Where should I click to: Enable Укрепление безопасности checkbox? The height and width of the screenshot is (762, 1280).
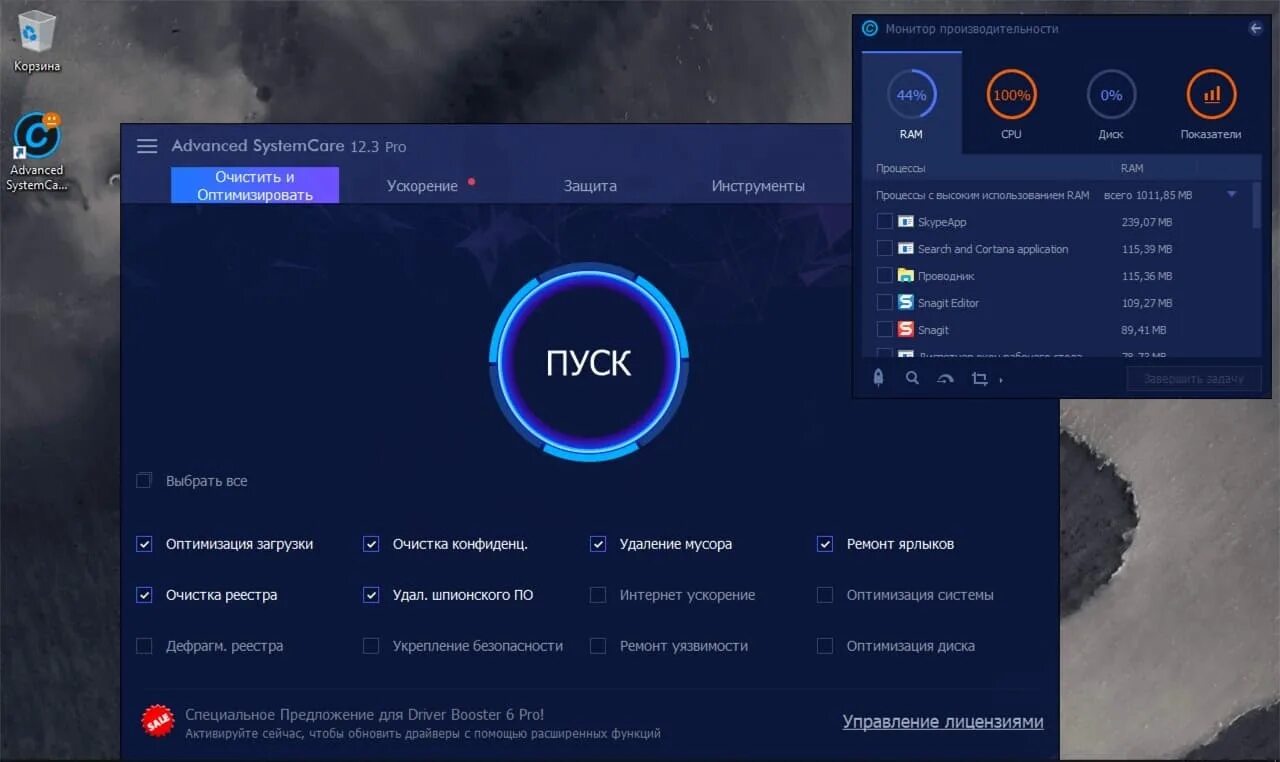point(371,646)
